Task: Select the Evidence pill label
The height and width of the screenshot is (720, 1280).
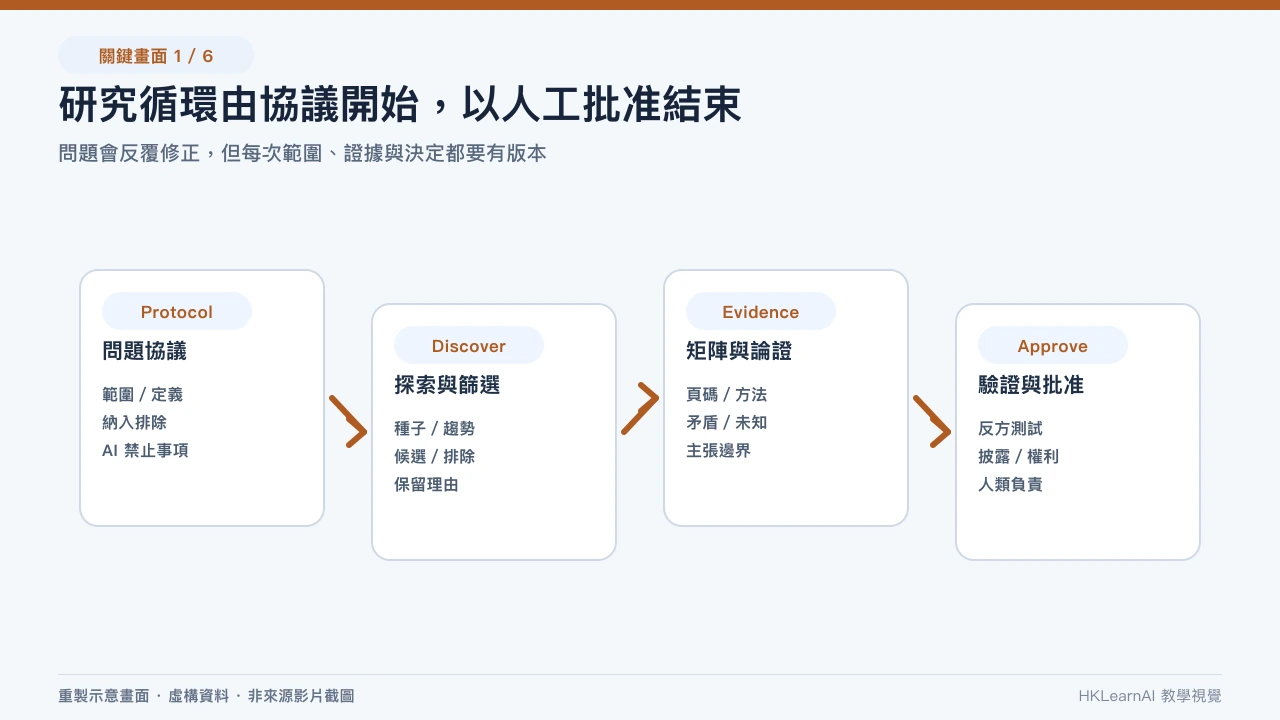Action: coord(761,312)
